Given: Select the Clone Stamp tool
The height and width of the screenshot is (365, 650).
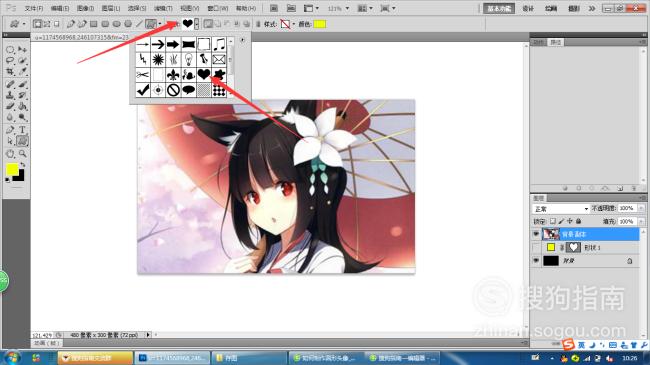Looking at the screenshot, I should coord(10,95).
